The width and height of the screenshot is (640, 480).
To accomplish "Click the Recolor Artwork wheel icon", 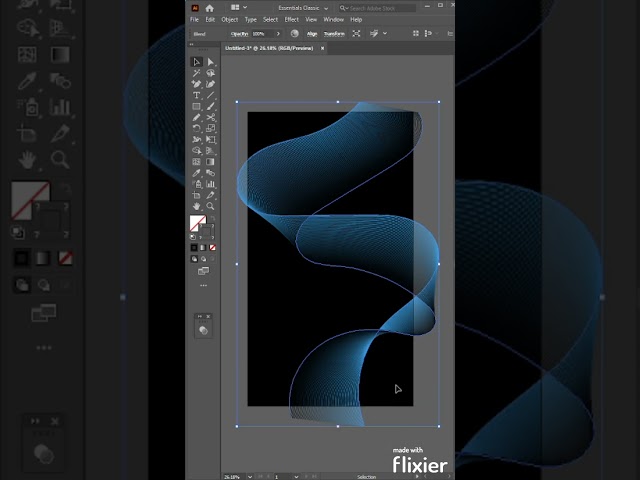I will [x=294, y=33].
